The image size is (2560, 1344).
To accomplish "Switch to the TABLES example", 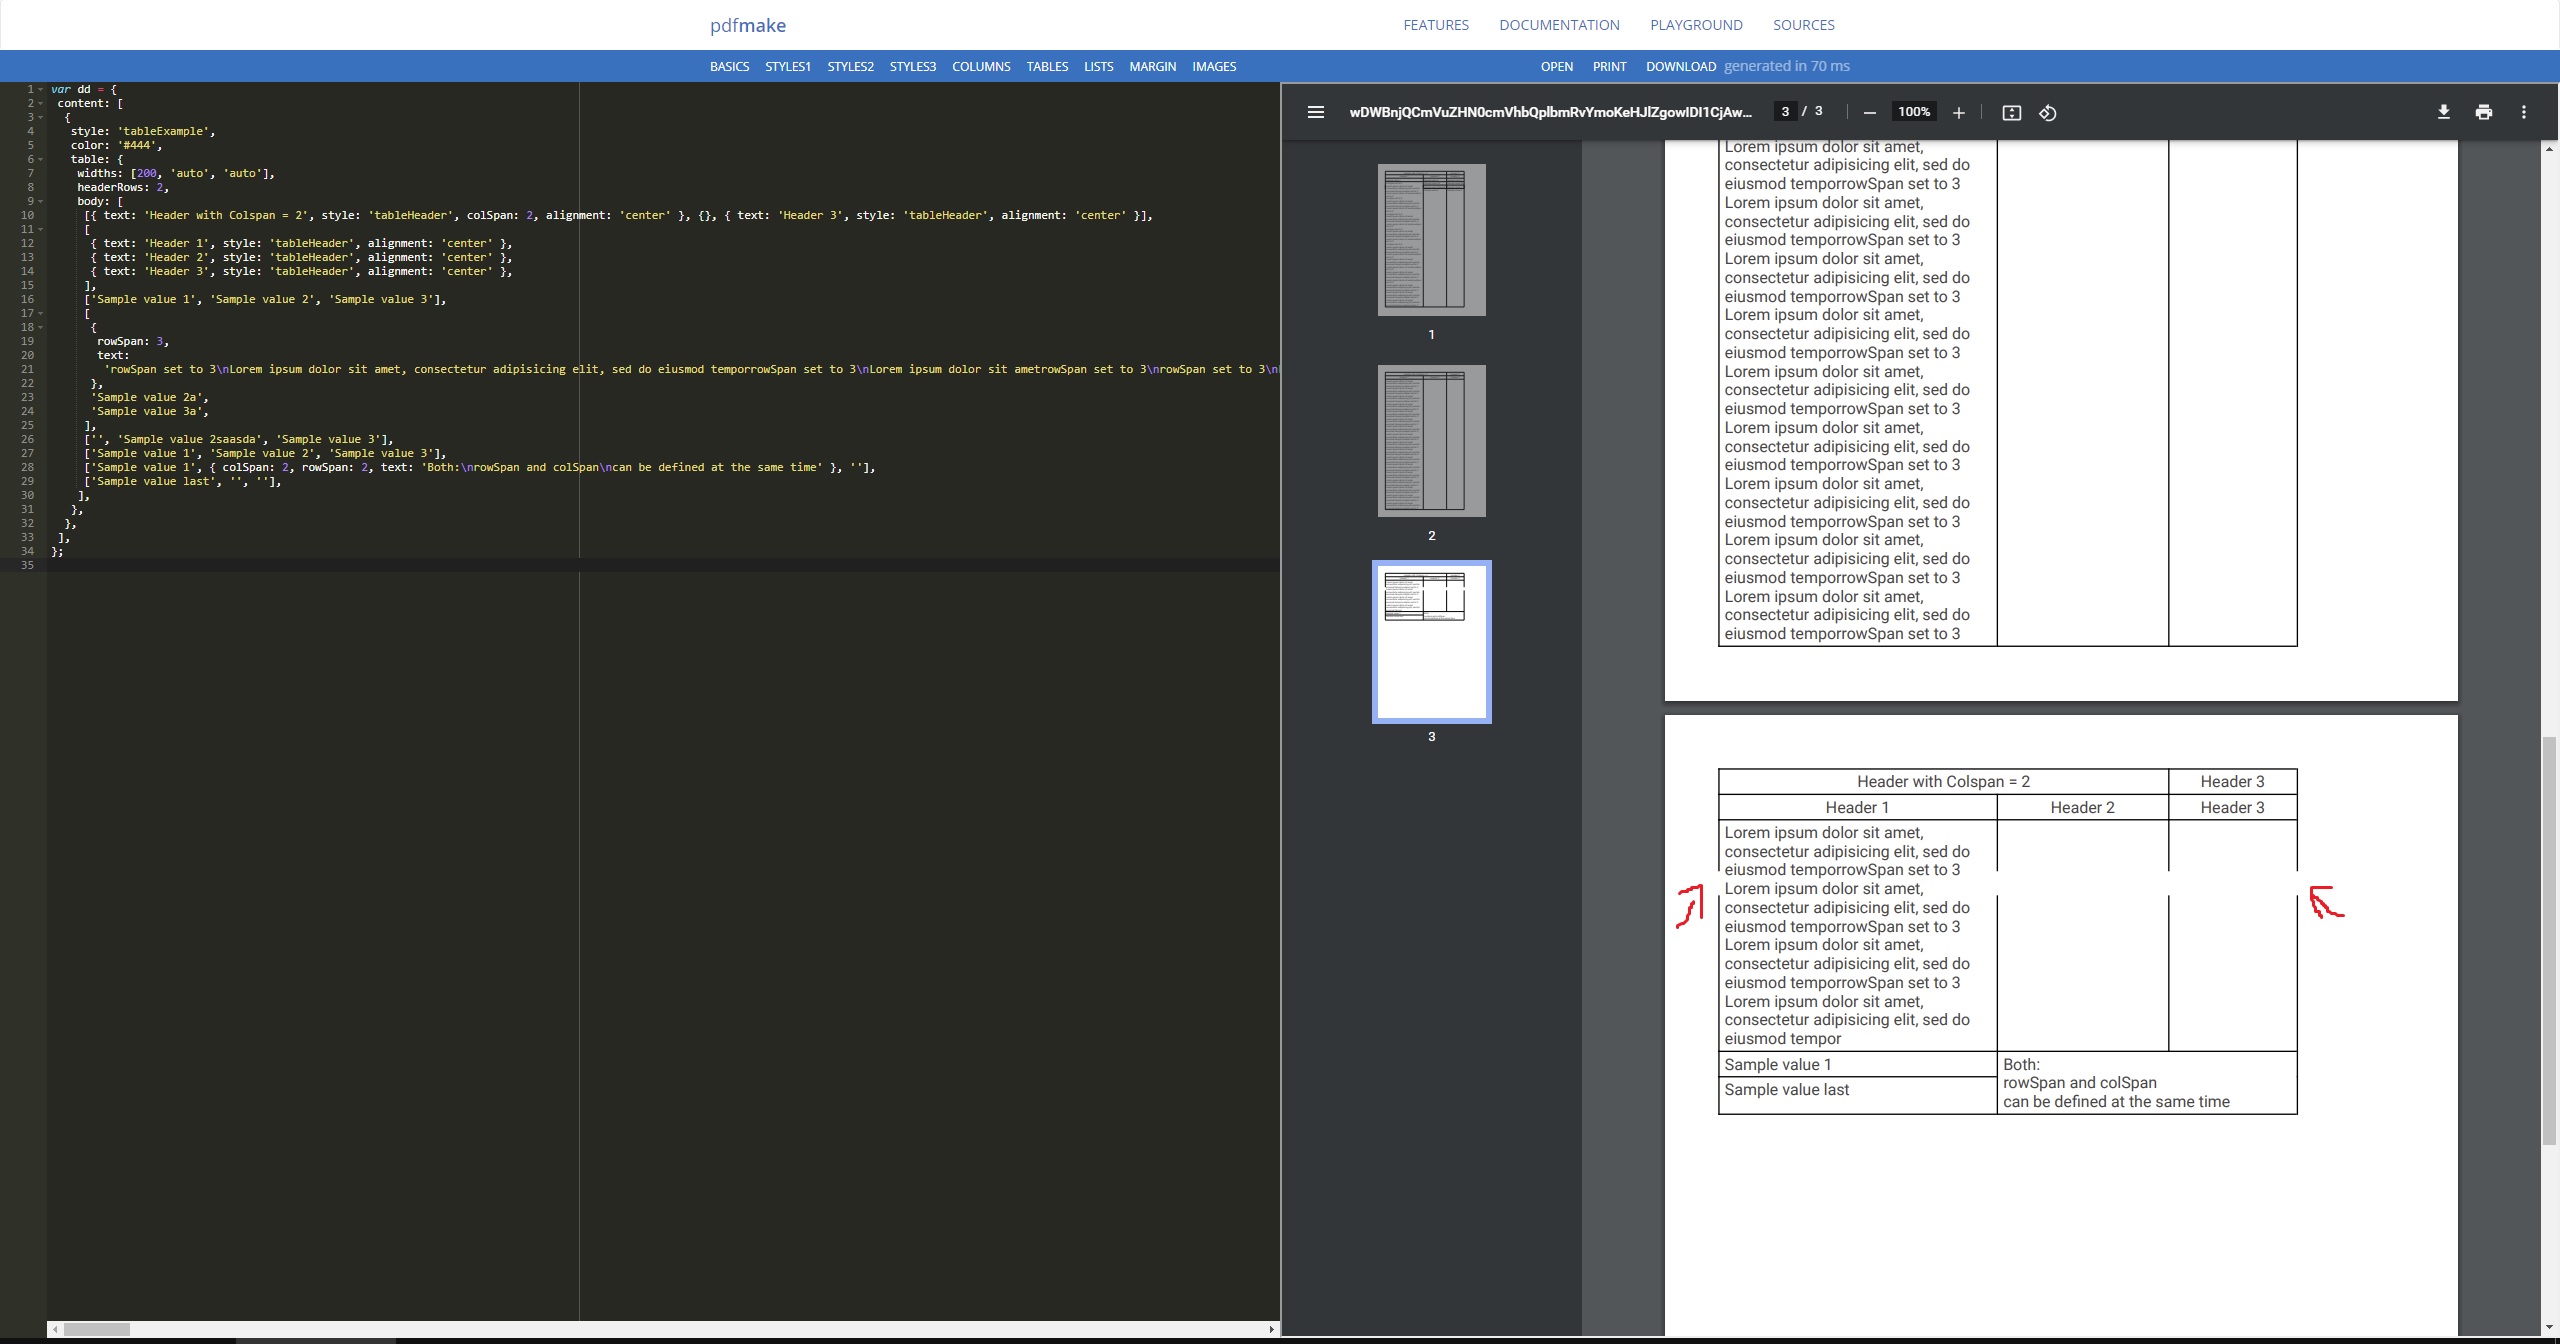I will click(x=1046, y=66).
